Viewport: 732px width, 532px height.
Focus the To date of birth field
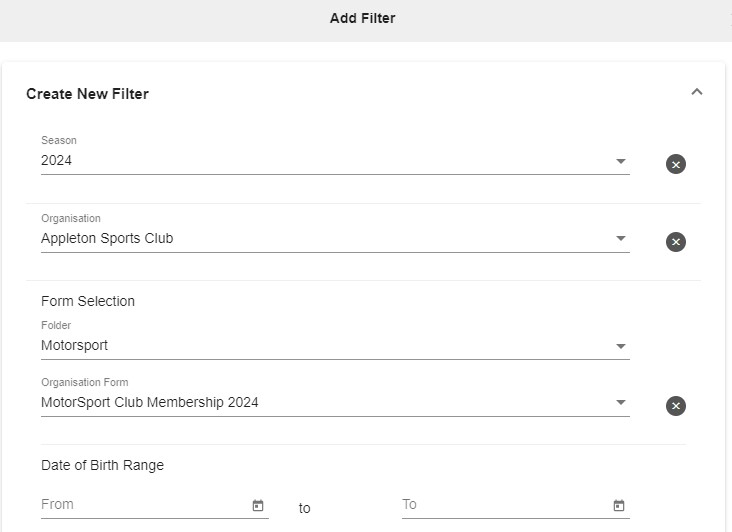point(516,505)
